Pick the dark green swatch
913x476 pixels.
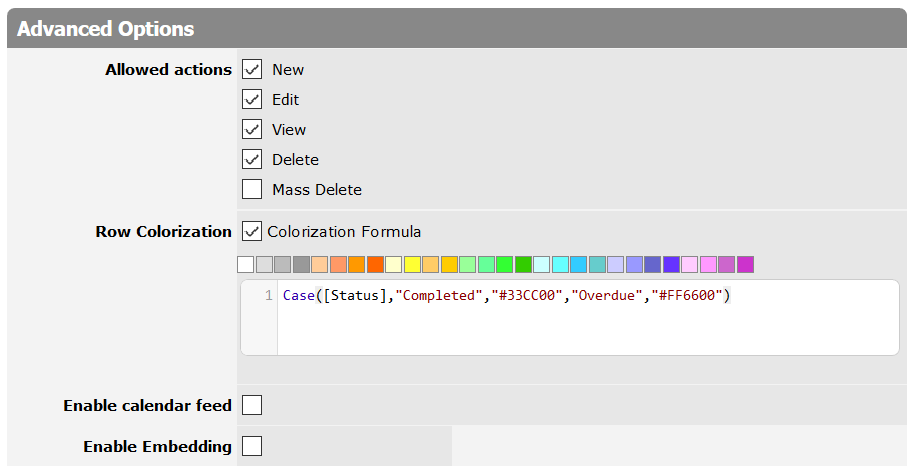pyautogui.click(x=523, y=265)
